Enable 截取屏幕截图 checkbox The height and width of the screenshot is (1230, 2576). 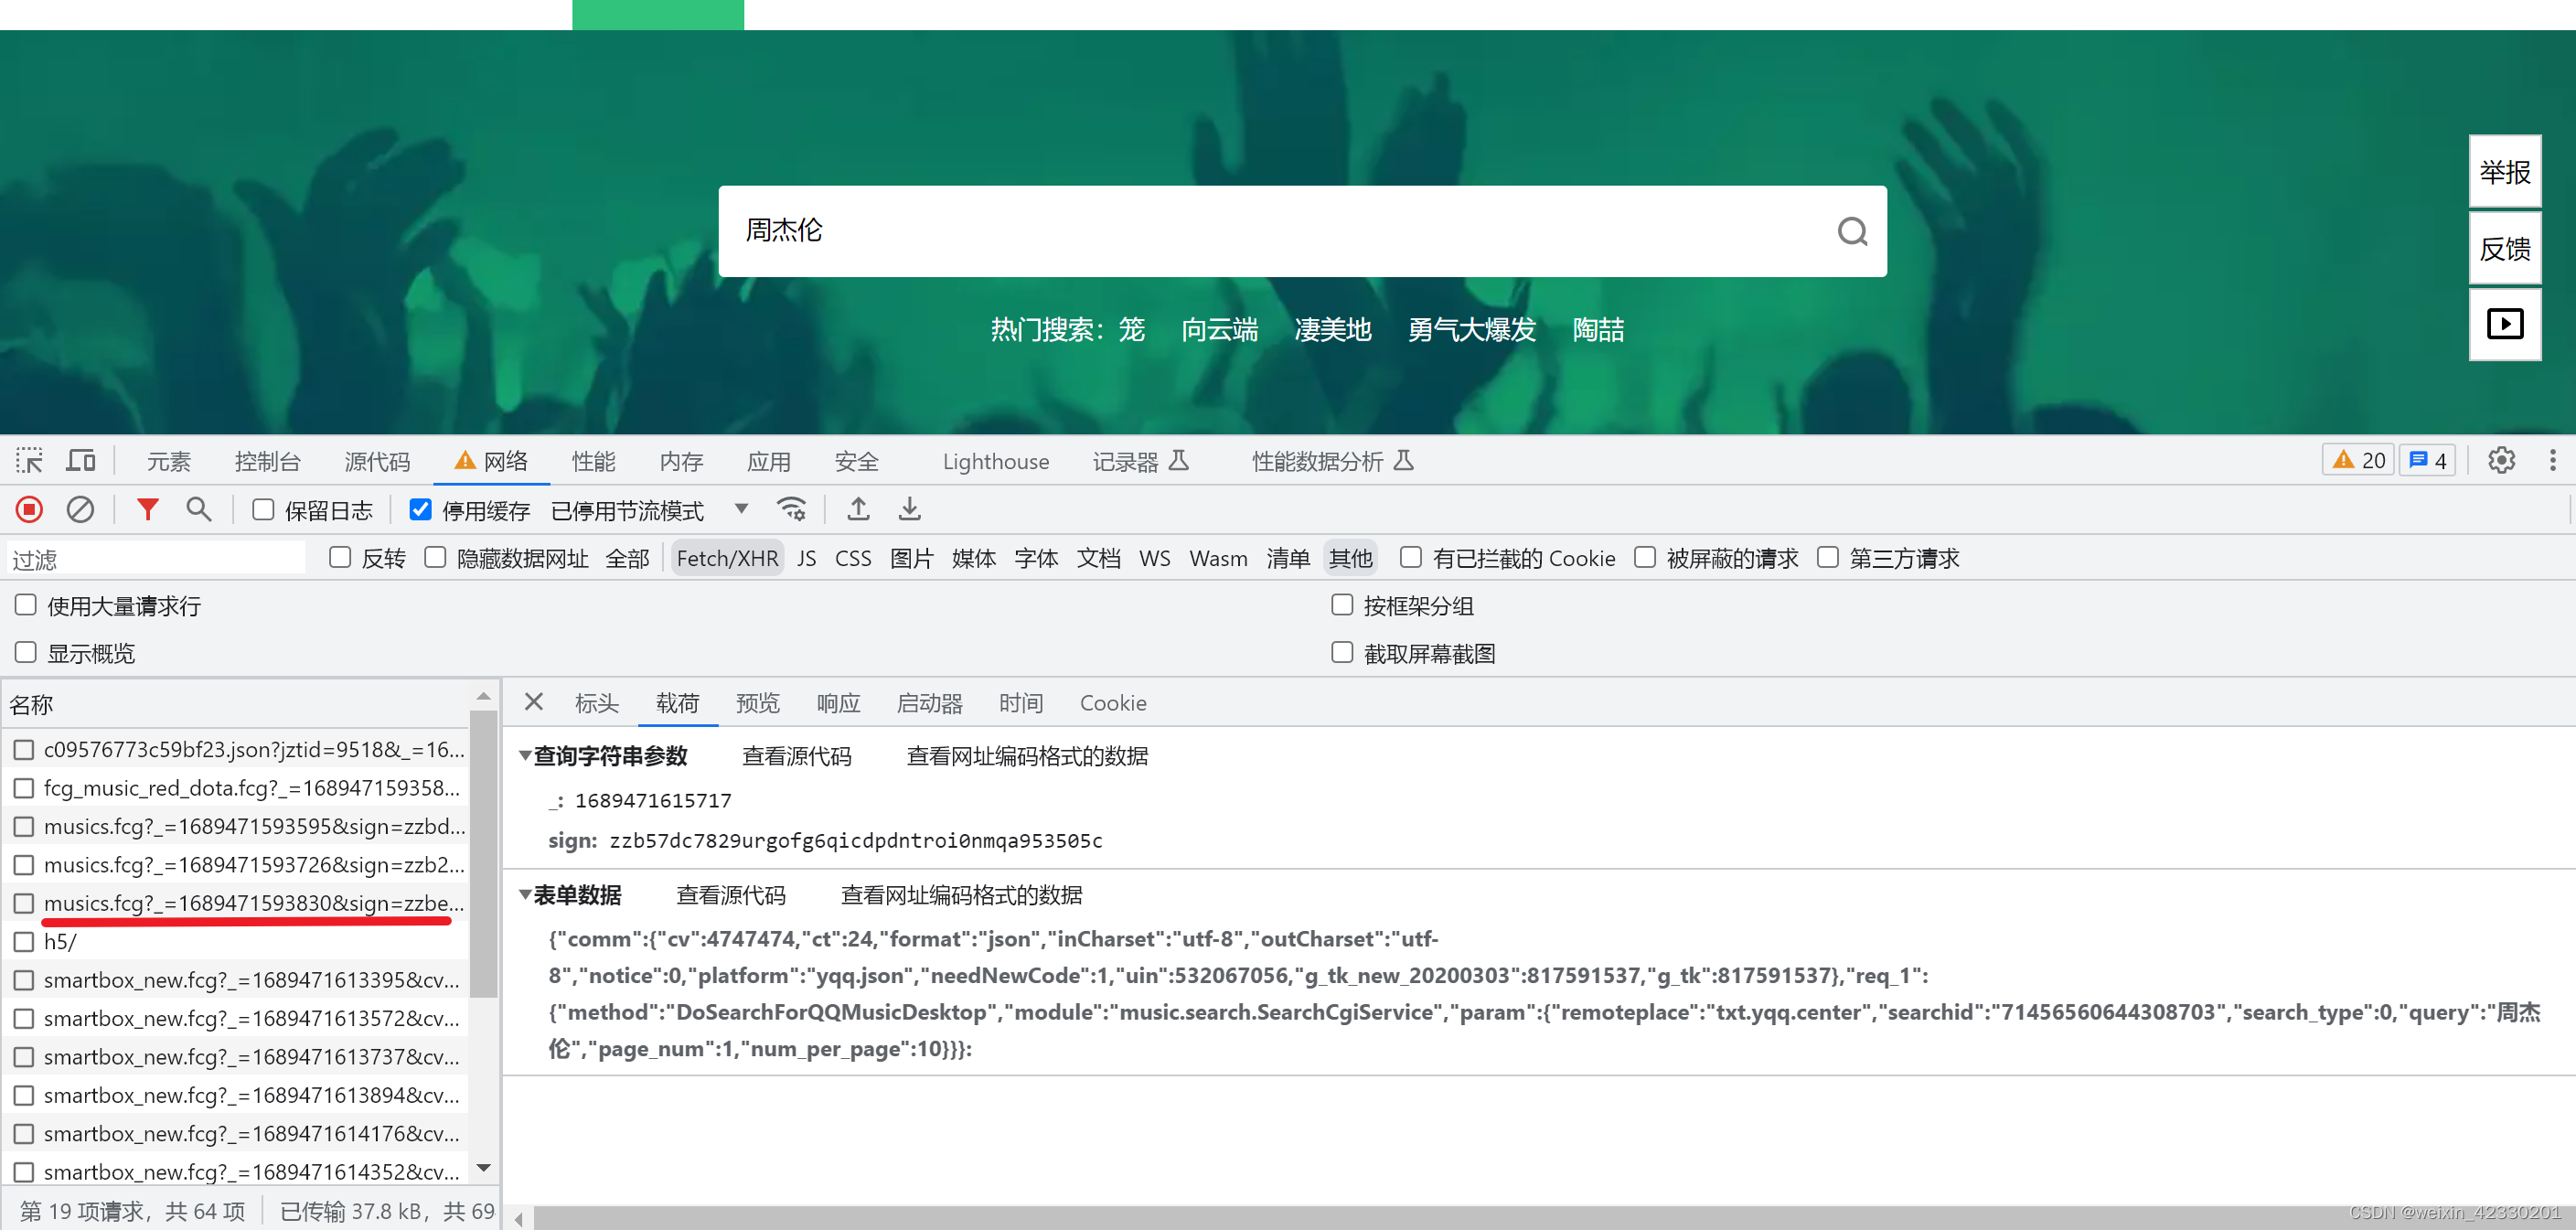click(x=1342, y=653)
